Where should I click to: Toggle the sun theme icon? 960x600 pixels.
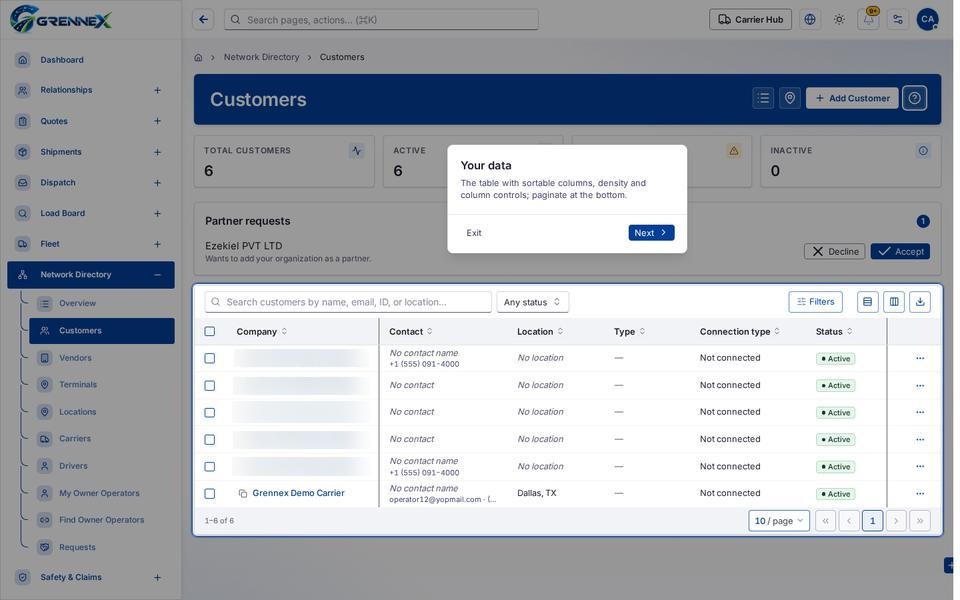point(839,20)
